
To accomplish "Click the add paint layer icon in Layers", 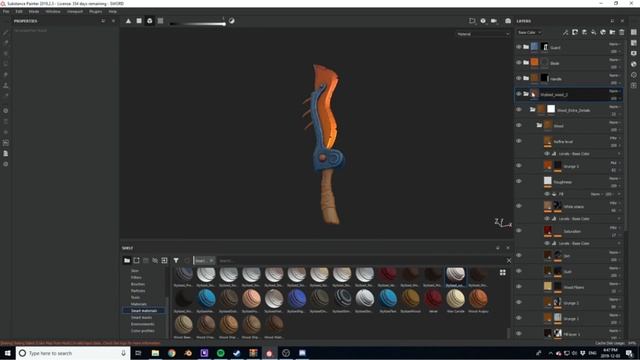I will (584, 32).
